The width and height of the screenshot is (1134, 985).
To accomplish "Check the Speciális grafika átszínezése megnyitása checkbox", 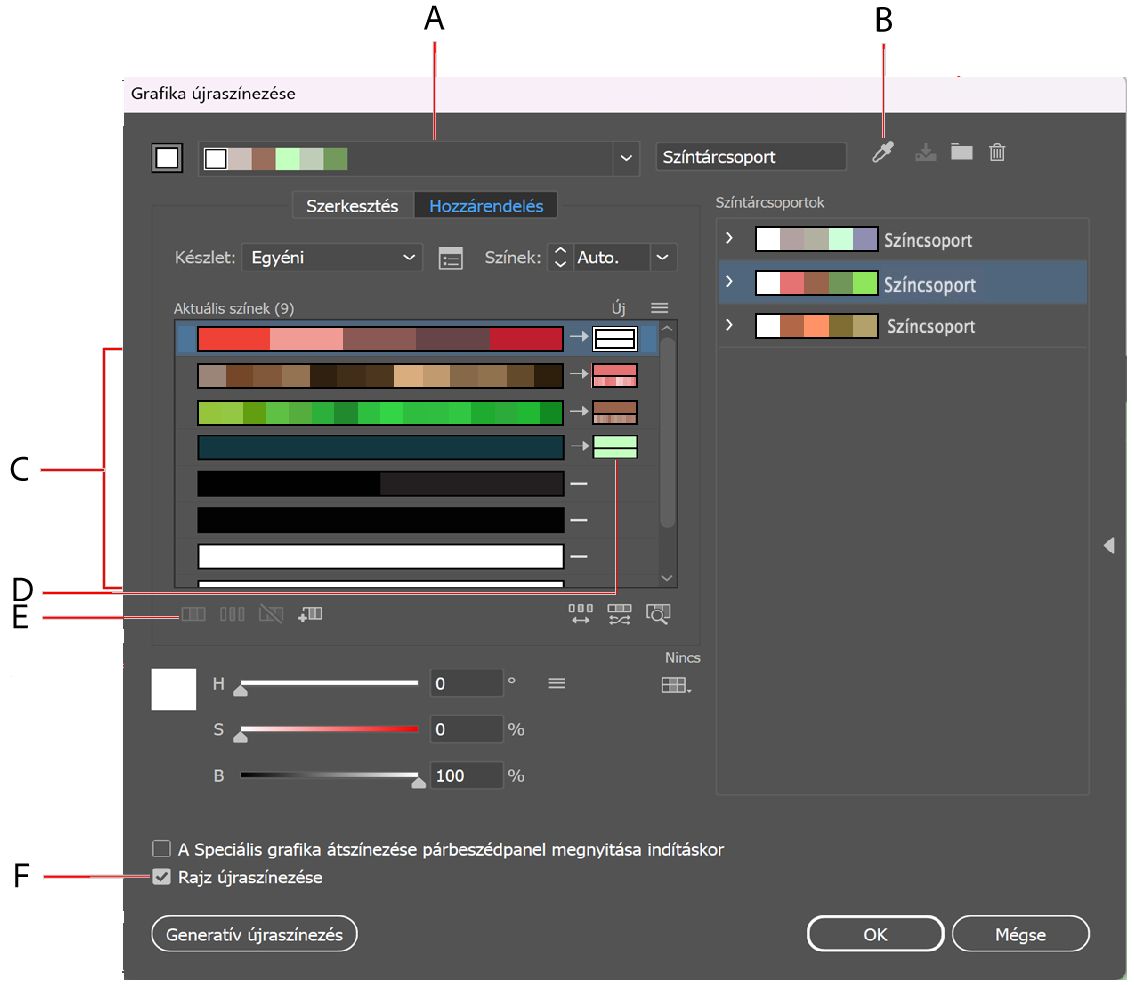I will point(161,848).
